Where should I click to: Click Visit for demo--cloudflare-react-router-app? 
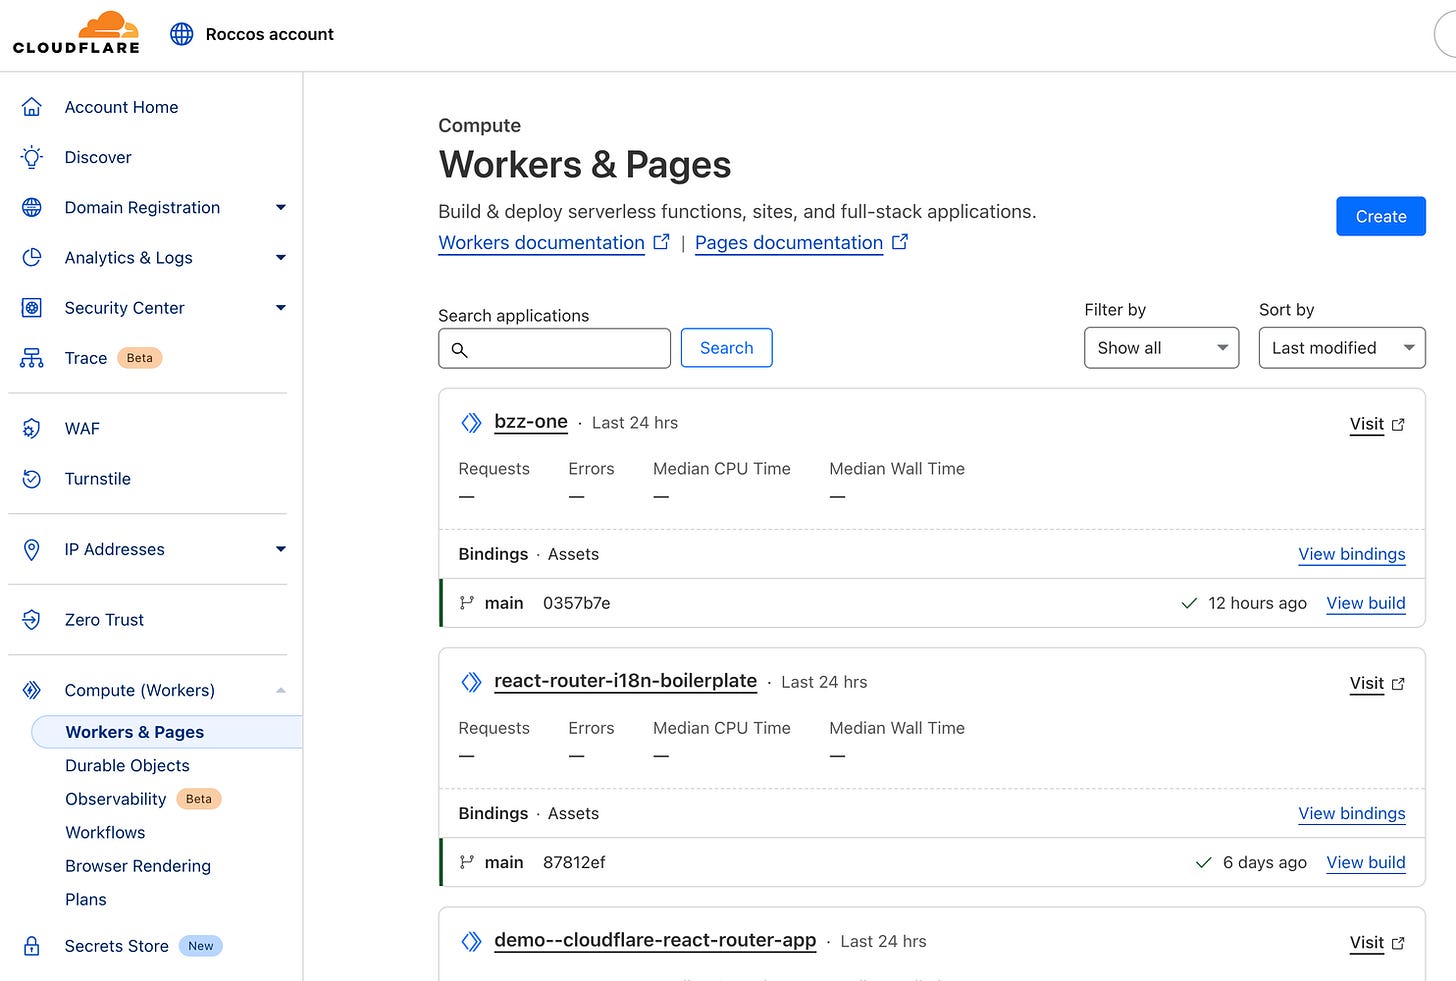(1367, 942)
